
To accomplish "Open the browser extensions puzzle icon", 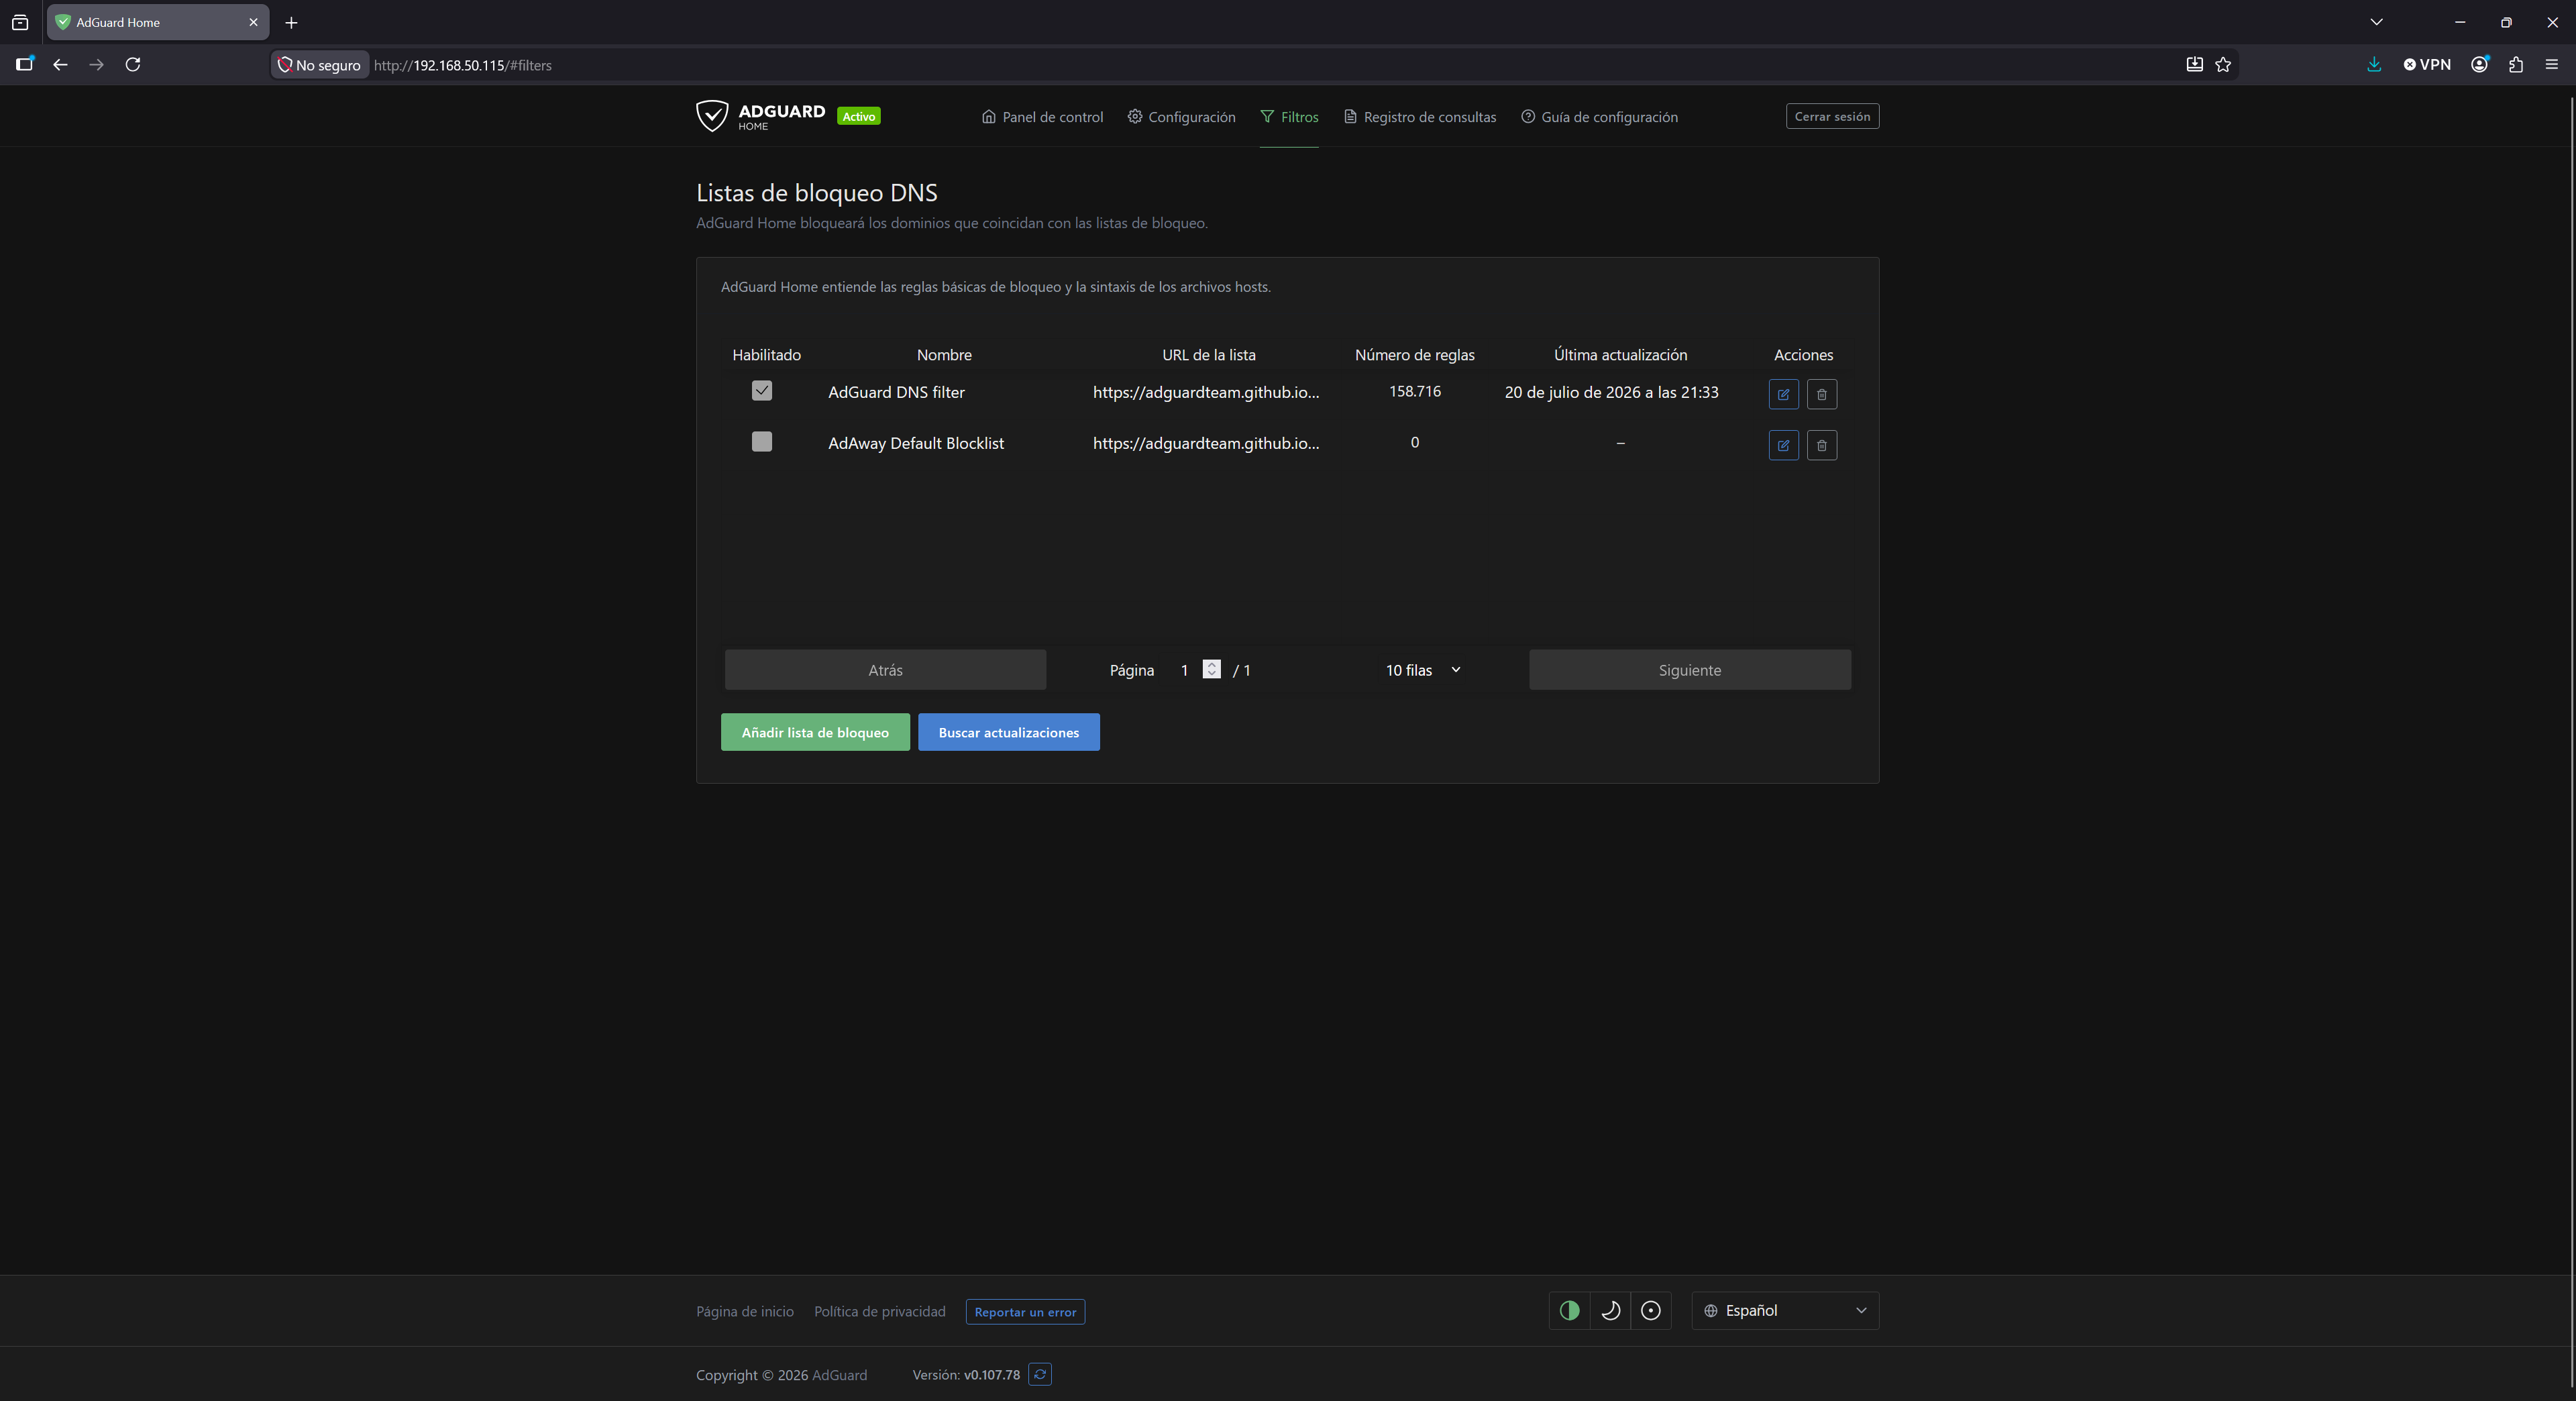I will pyautogui.click(x=2516, y=65).
